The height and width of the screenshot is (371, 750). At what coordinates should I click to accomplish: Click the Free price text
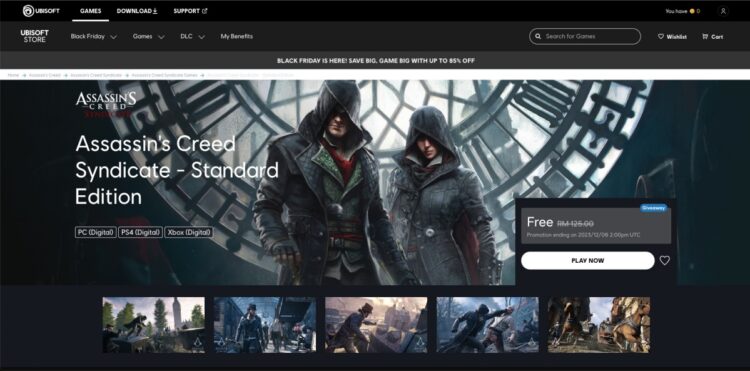[x=540, y=222]
